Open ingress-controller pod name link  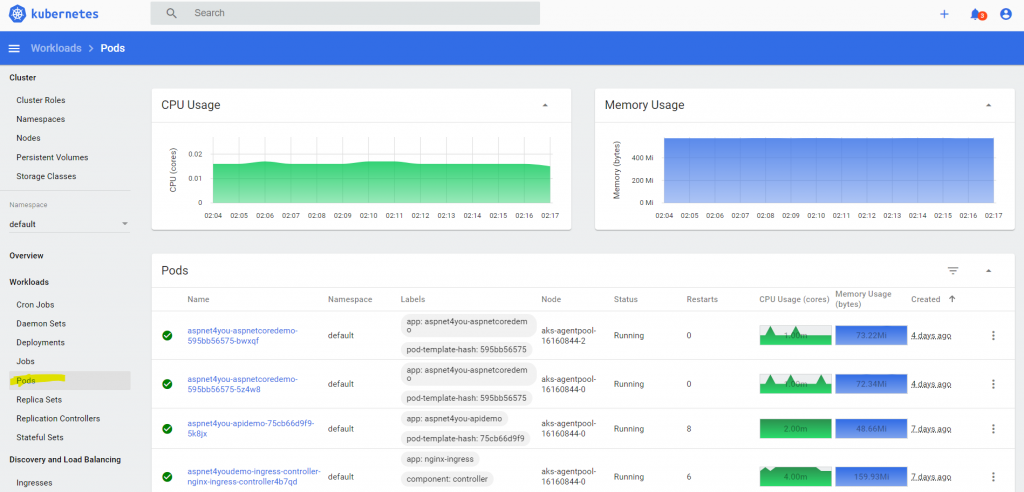coord(254,476)
